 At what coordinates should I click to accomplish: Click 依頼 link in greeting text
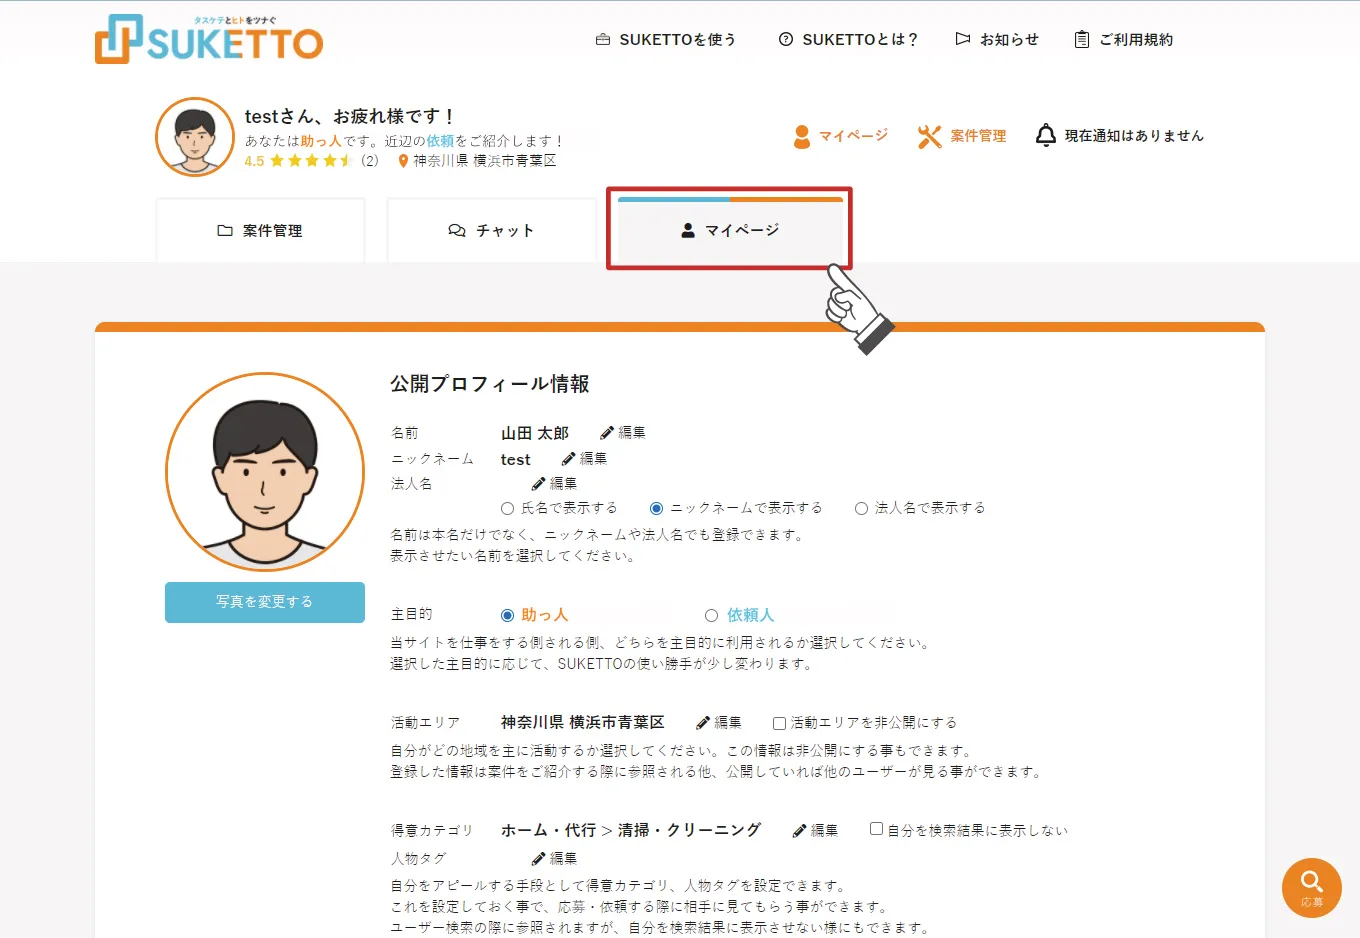tap(440, 141)
